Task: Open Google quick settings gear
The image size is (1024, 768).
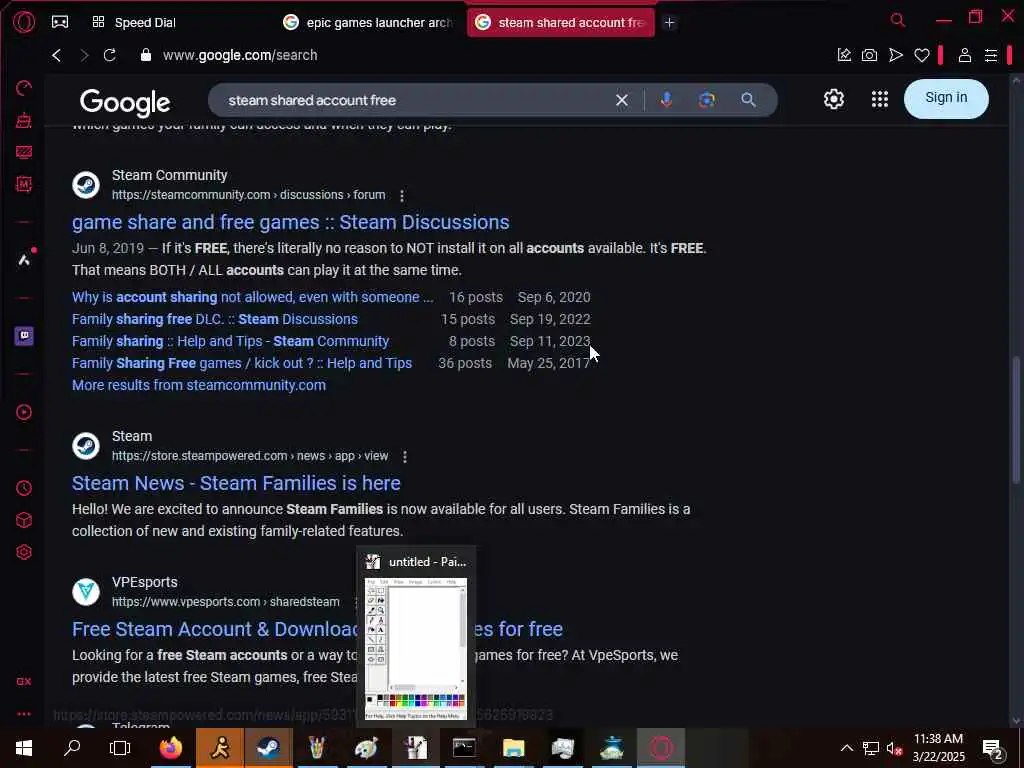Action: 834,99
